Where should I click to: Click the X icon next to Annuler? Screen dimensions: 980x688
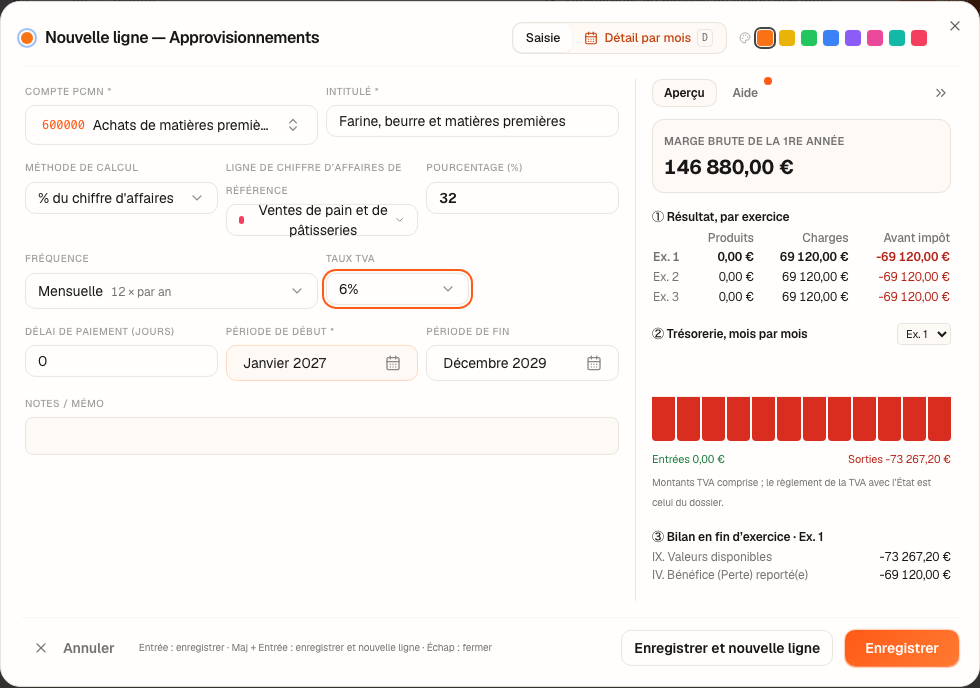coord(41,648)
